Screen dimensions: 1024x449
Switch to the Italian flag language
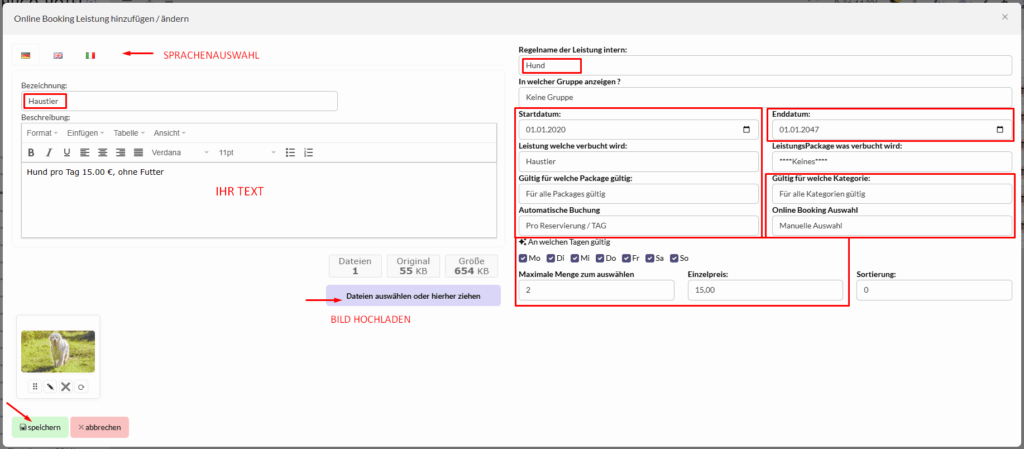[90, 55]
